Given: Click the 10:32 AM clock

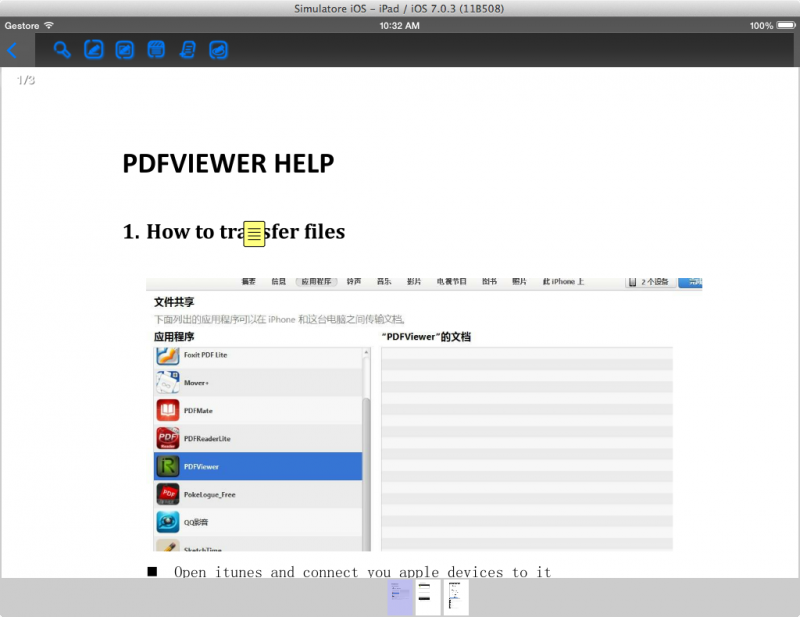Looking at the screenshot, I should (x=399, y=25).
